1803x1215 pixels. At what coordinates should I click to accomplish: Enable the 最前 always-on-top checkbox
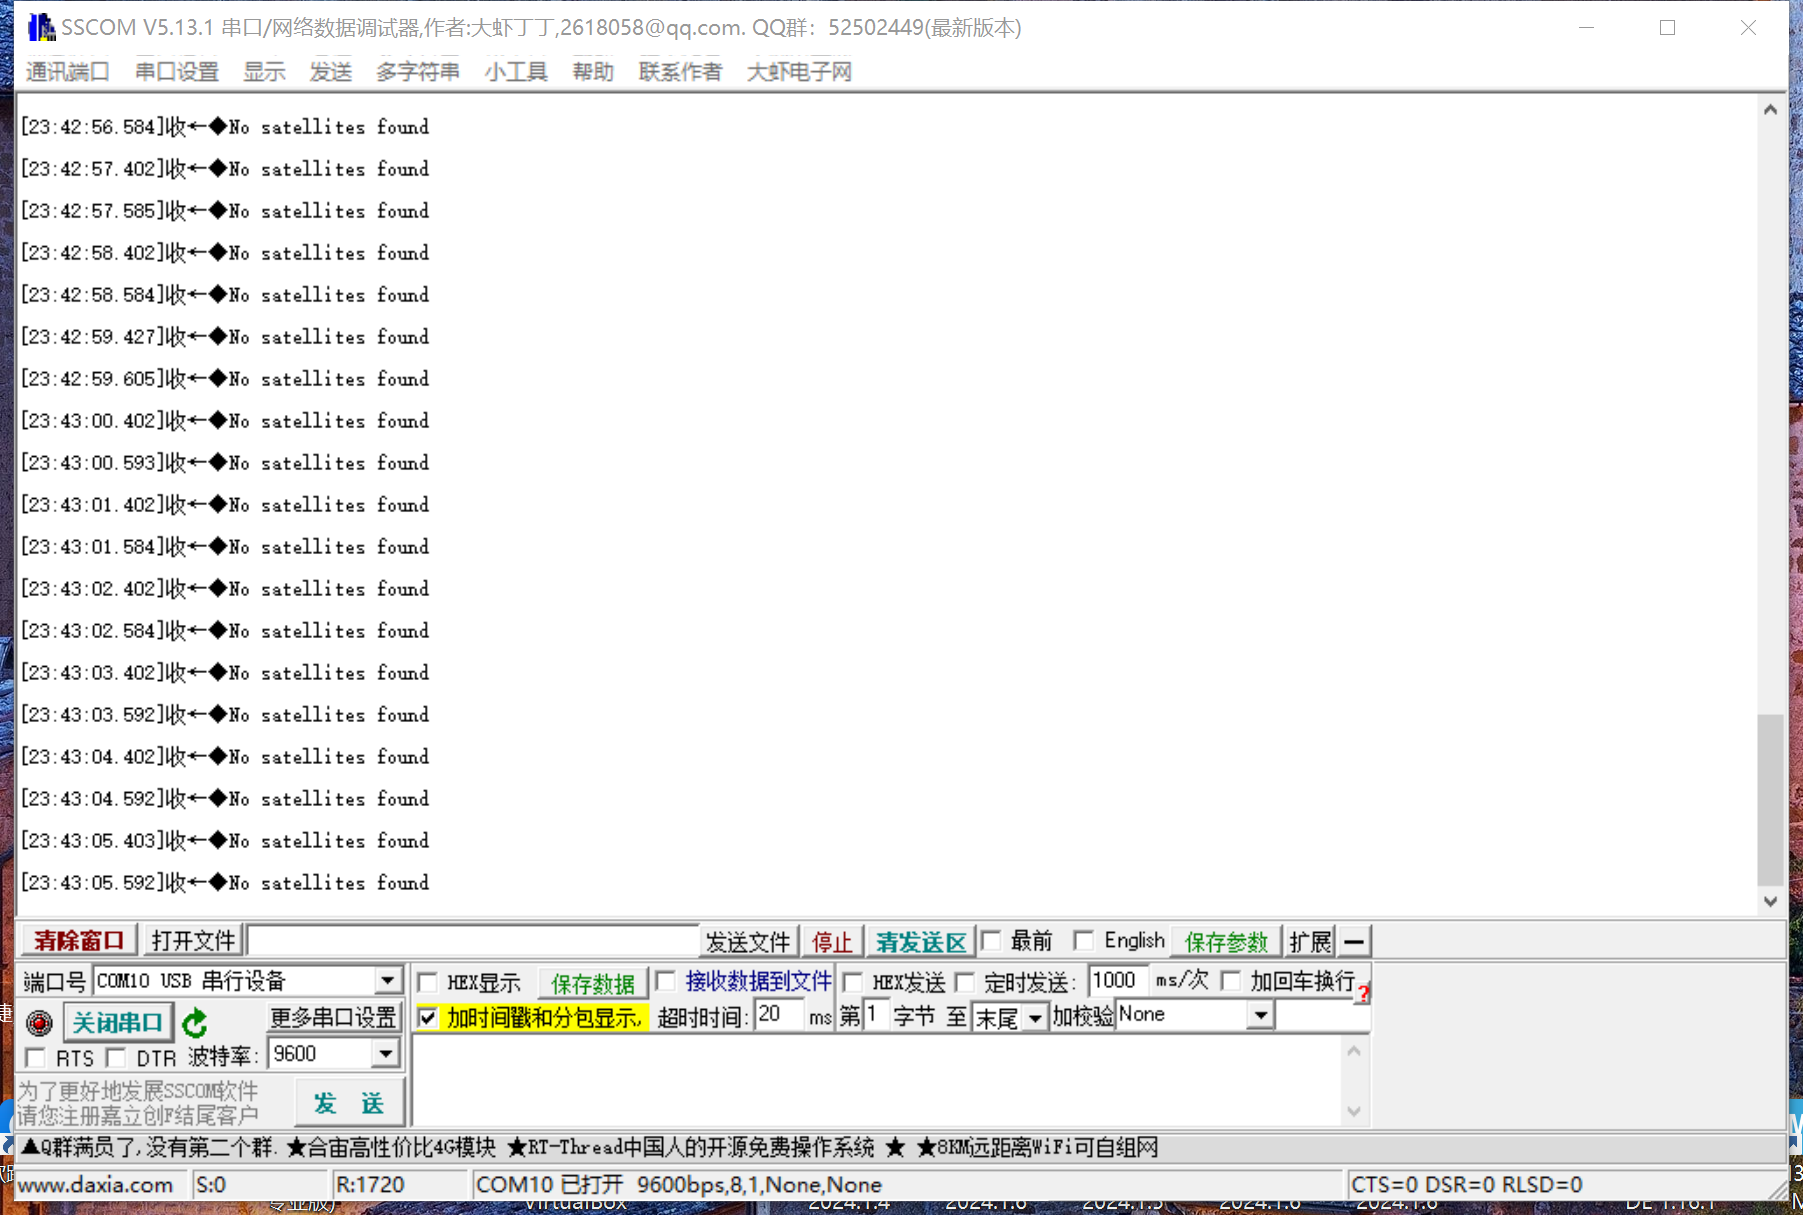coord(991,941)
